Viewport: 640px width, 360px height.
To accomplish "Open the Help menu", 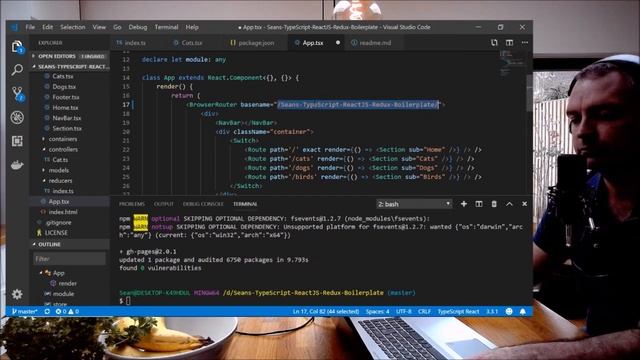I will (192, 27).
